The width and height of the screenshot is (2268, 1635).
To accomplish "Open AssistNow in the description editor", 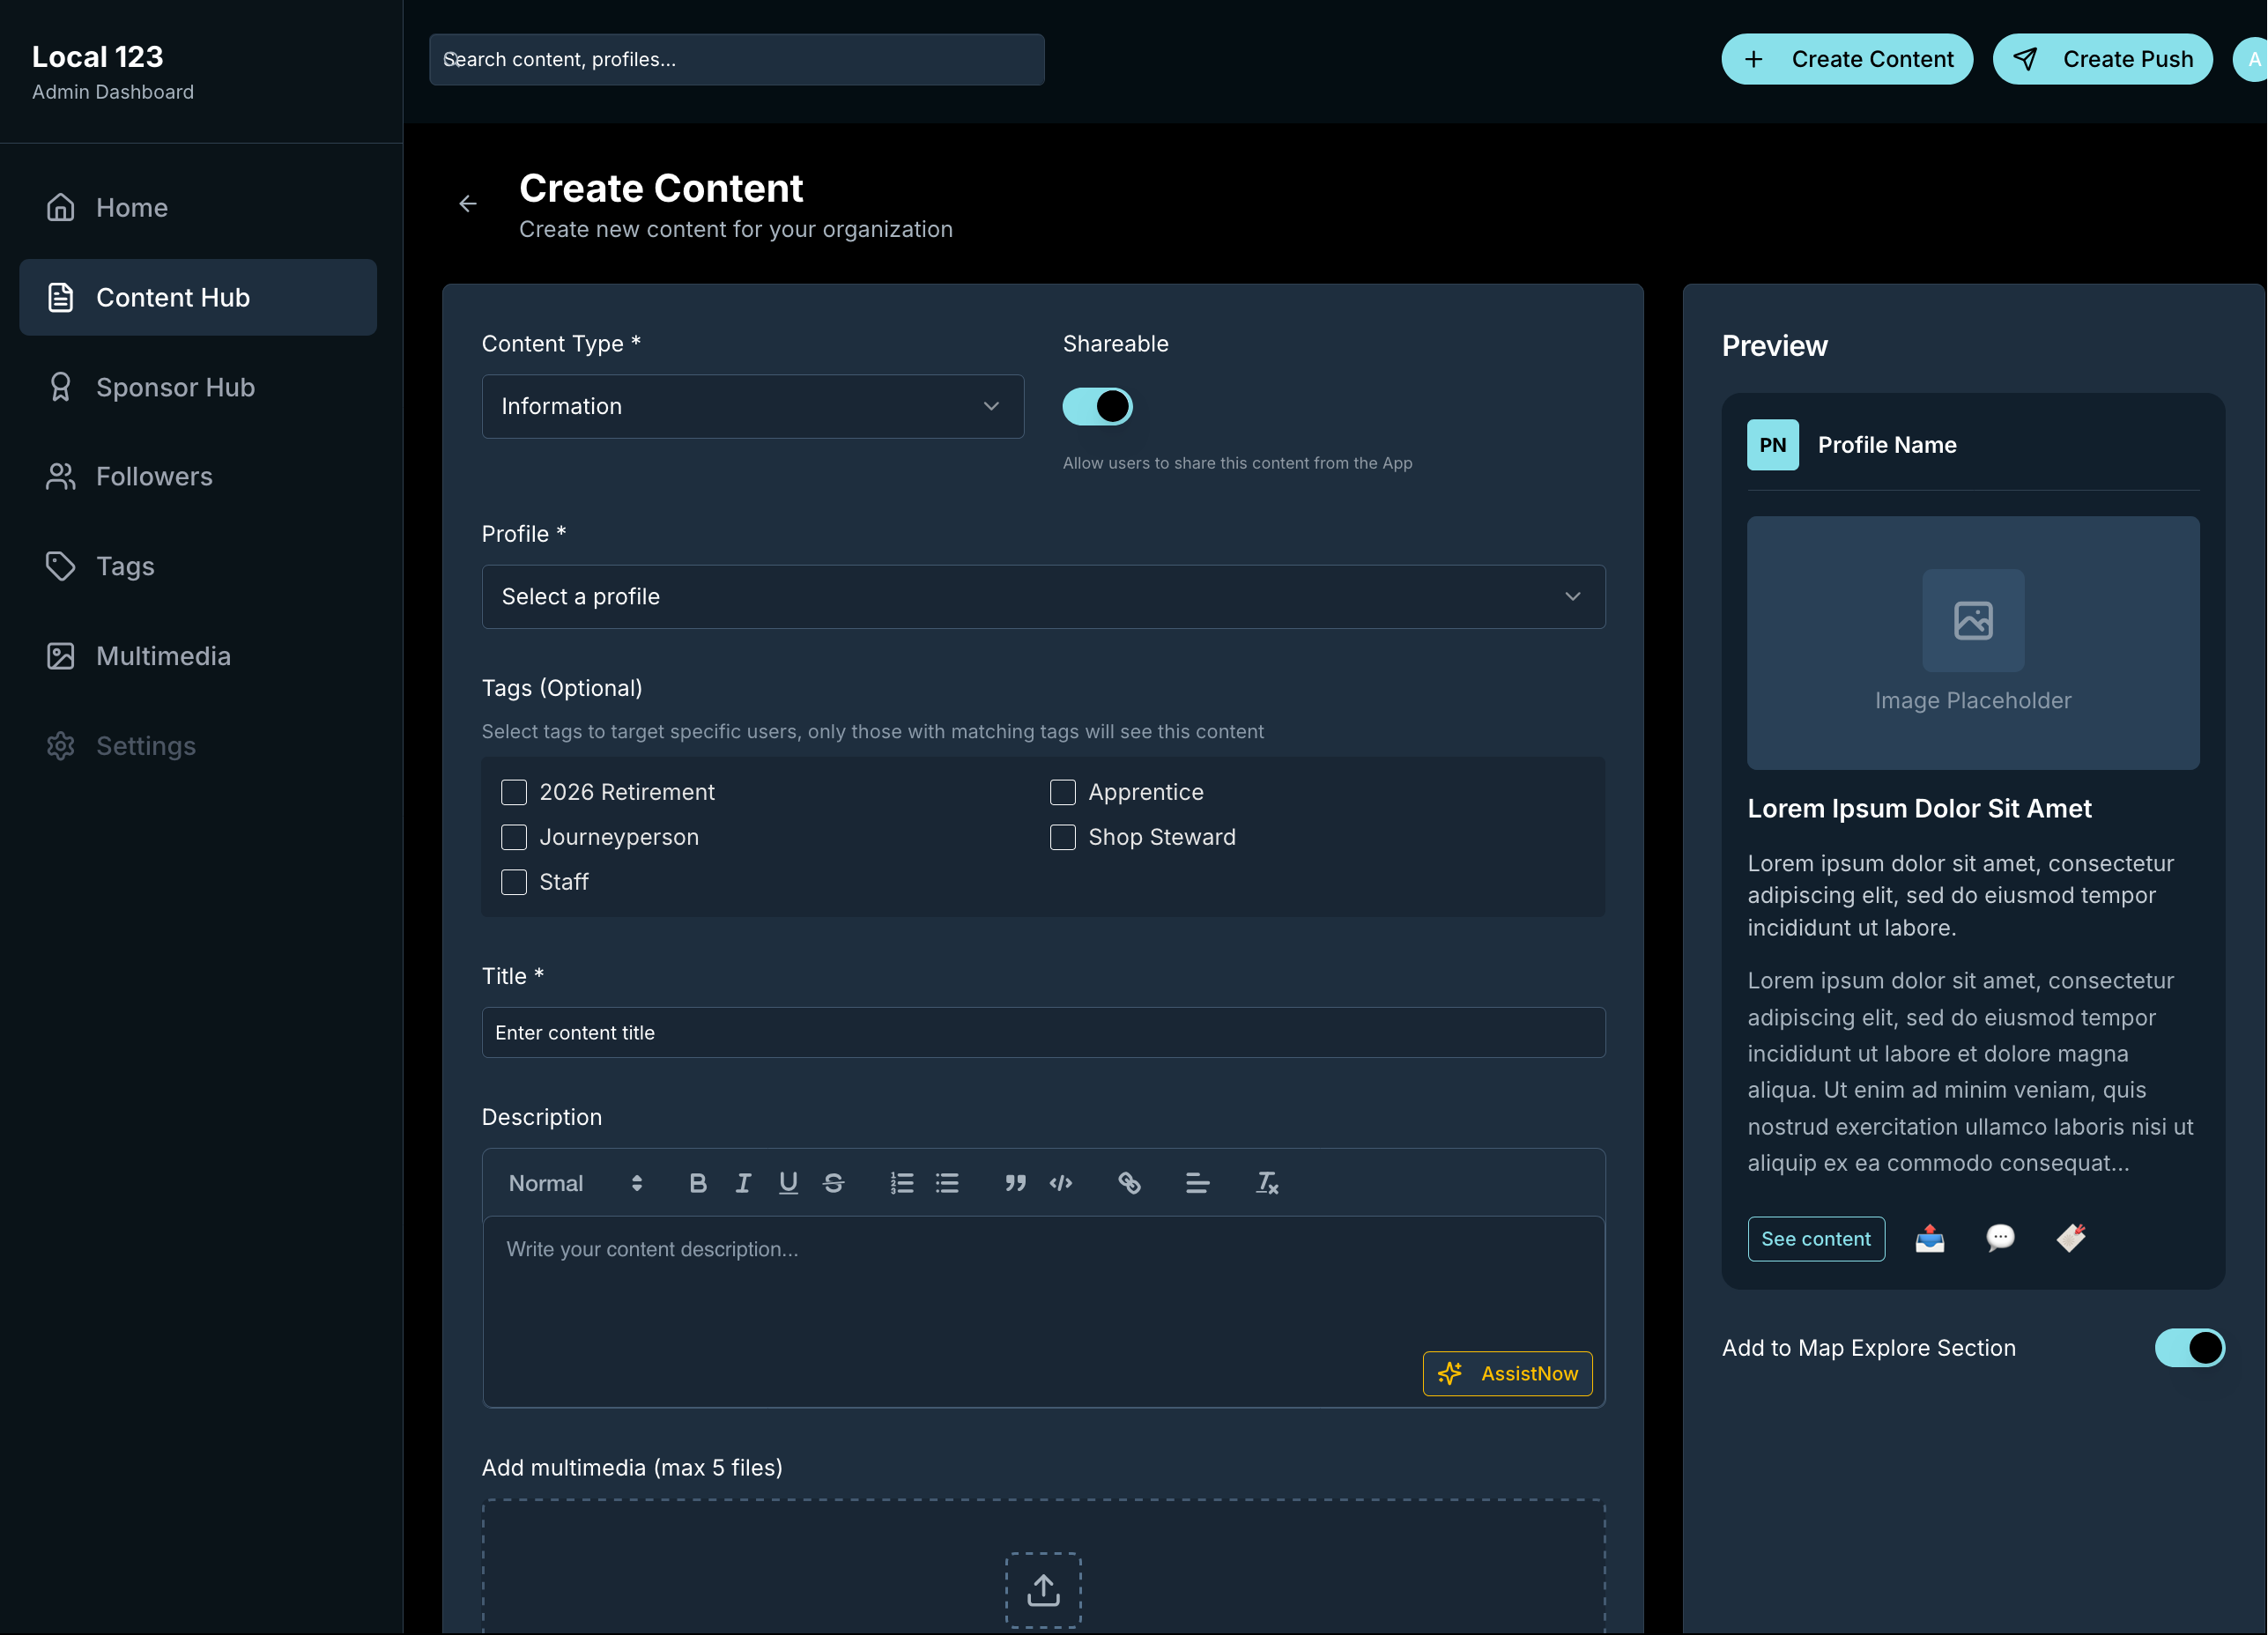I will [x=1507, y=1373].
